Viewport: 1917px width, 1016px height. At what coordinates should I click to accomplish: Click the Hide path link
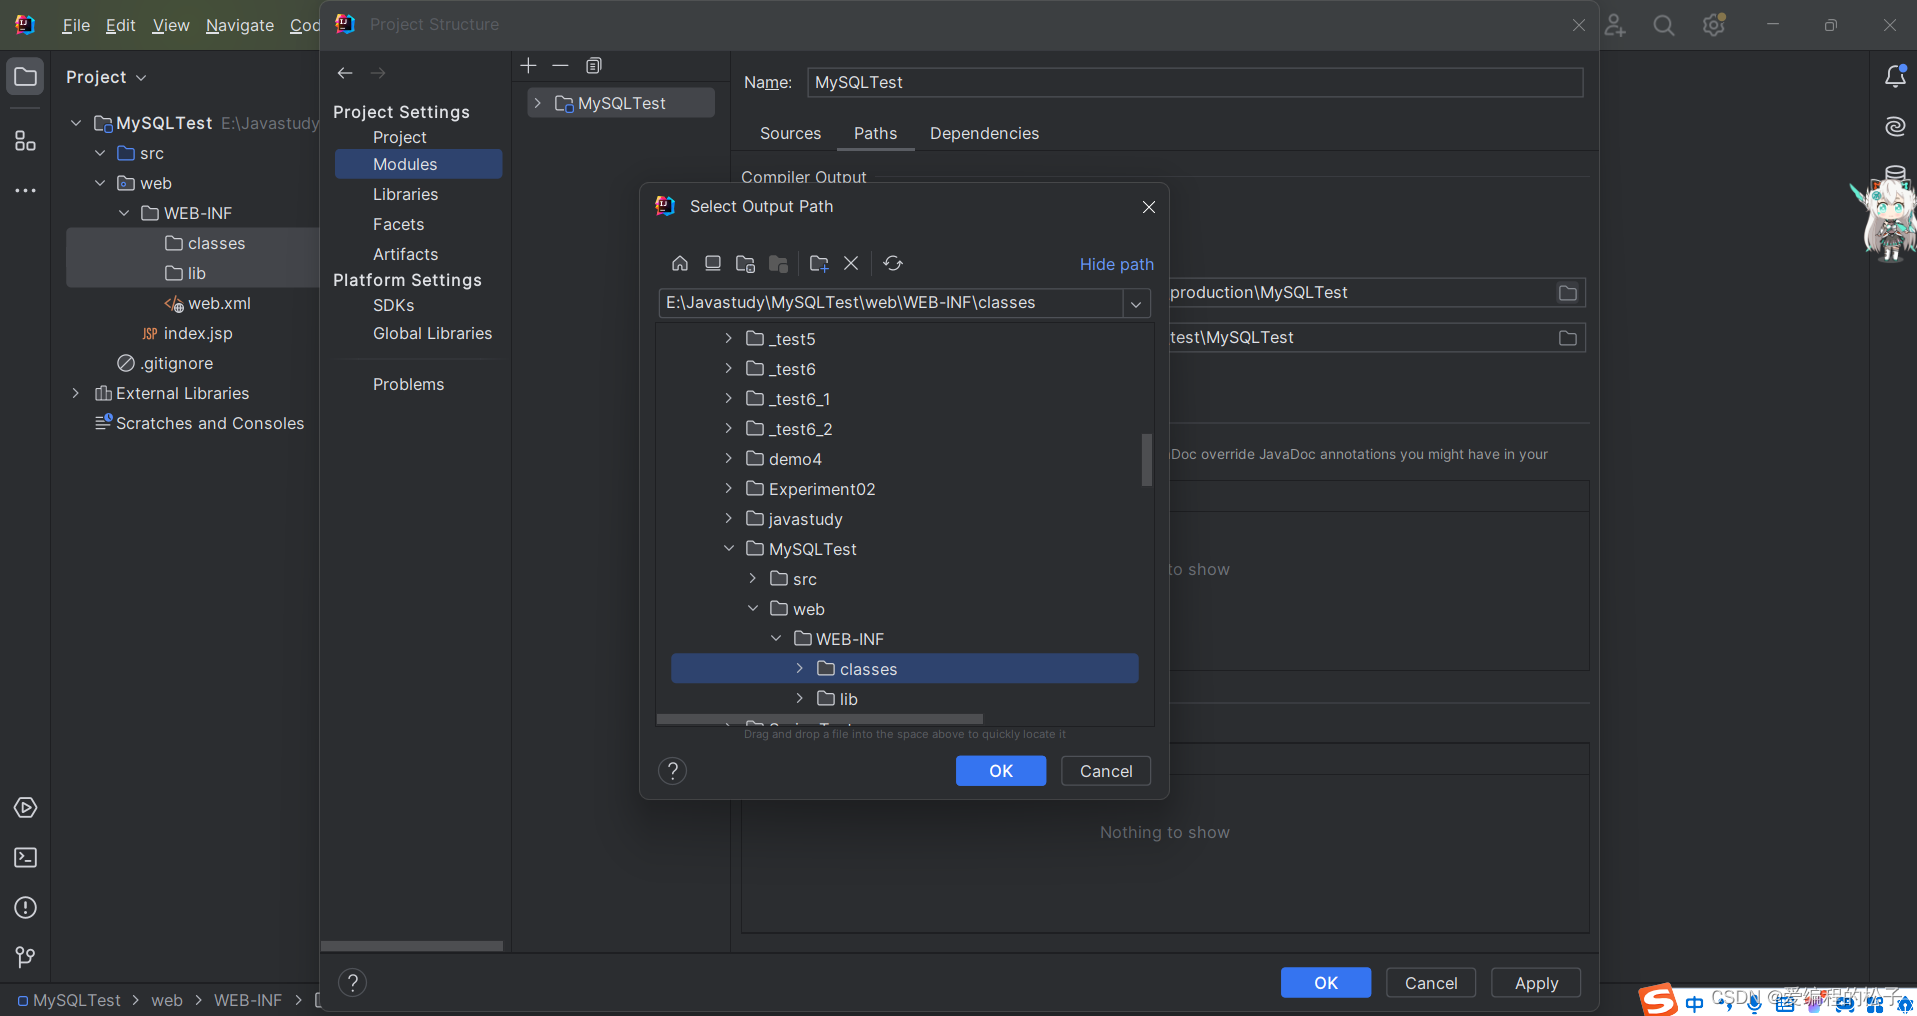coord(1116,264)
